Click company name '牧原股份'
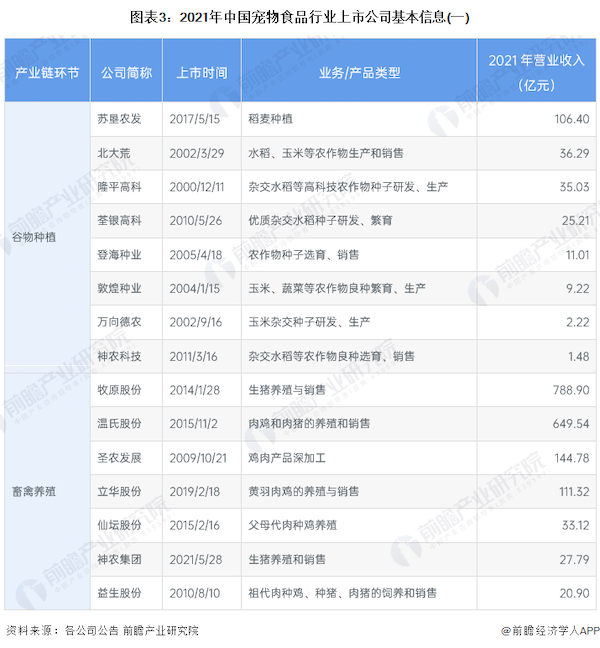The height and width of the screenshot is (648, 600). click(119, 390)
